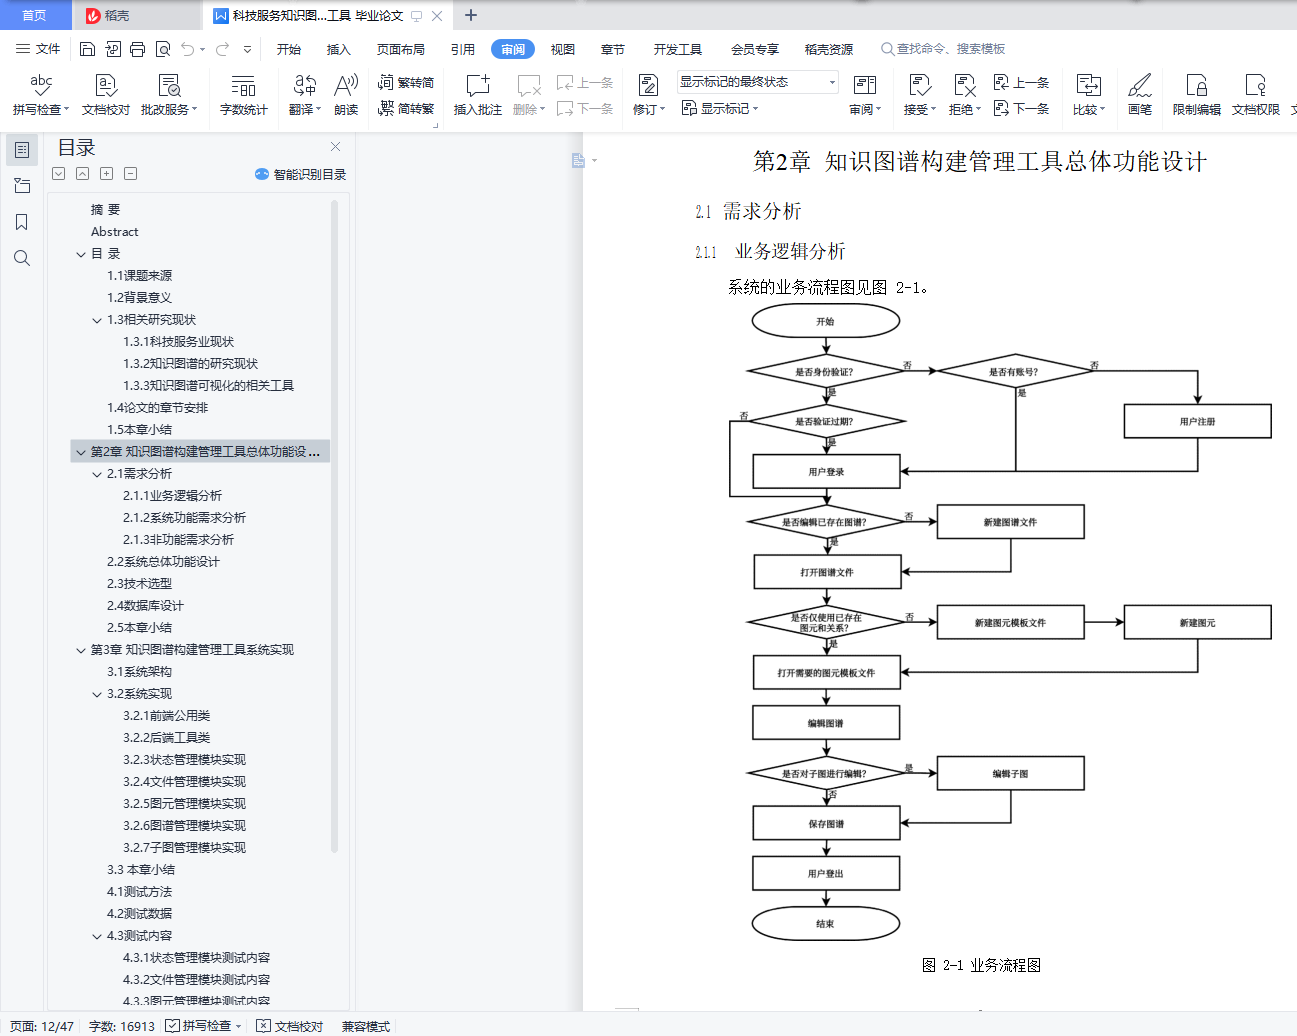The height and width of the screenshot is (1036, 1297).
Task: Switch to the 开始 ribbon tab
Action: pyautogui.click(x=289, y=49)
